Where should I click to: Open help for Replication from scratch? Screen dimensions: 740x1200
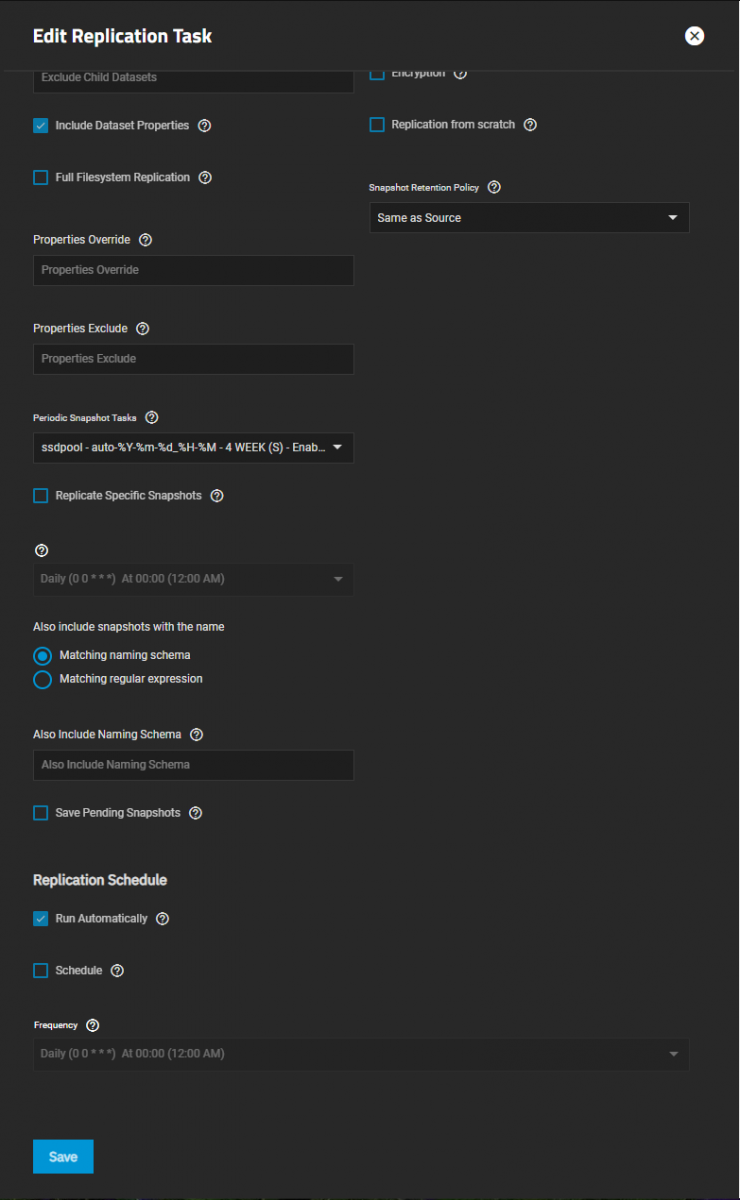531,125
